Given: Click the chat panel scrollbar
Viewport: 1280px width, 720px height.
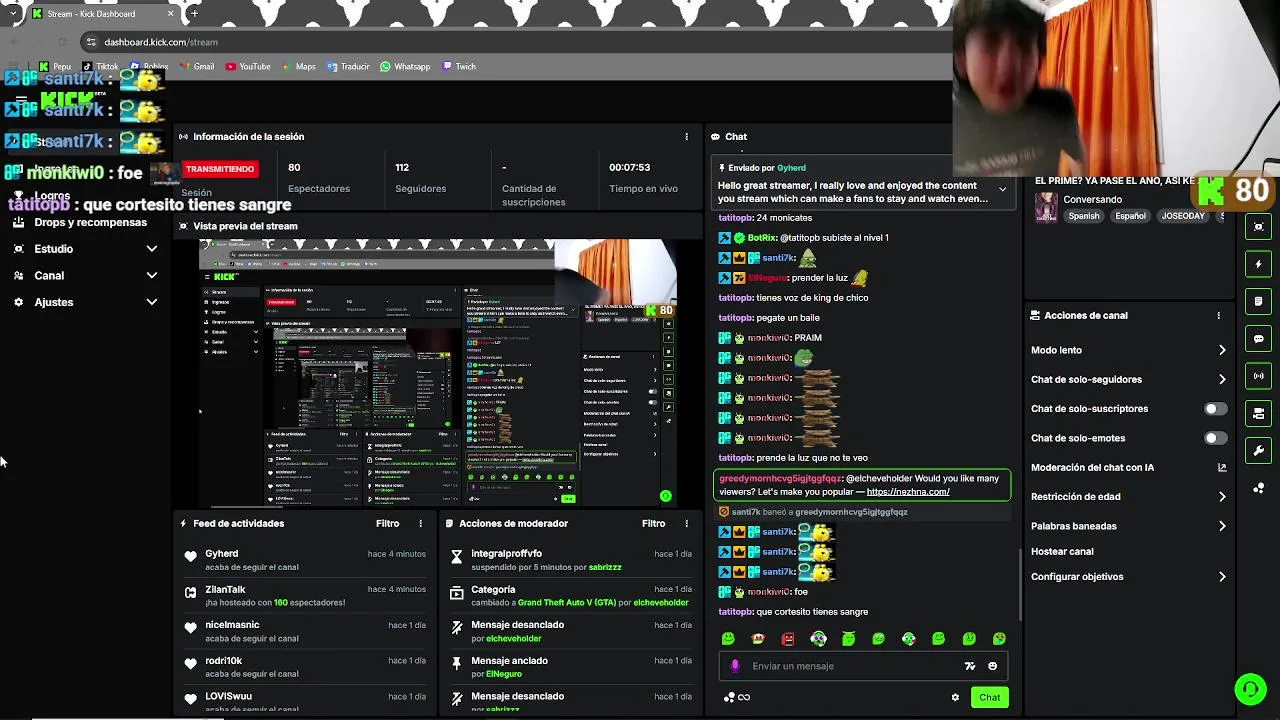Looking at the screenshot, I should click(1020, 585).
